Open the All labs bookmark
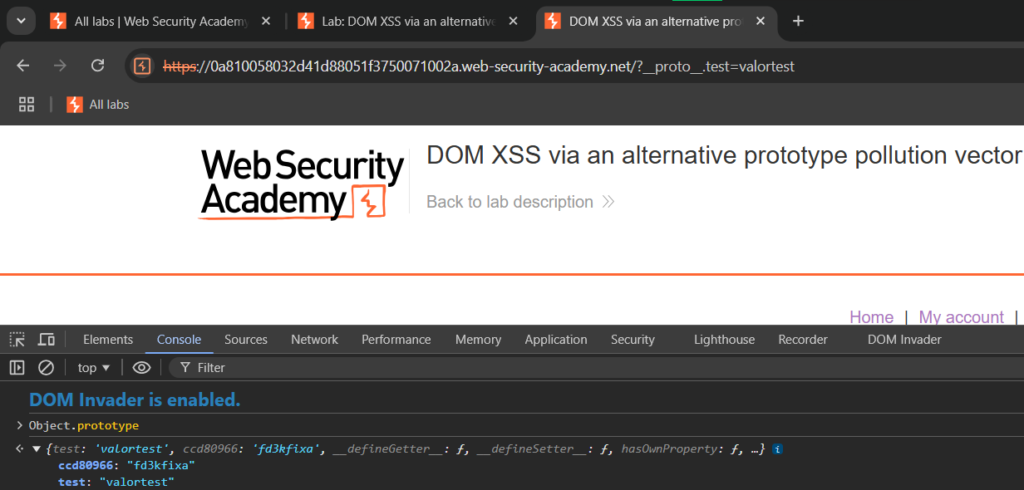1024x490 pixels. 98,104
